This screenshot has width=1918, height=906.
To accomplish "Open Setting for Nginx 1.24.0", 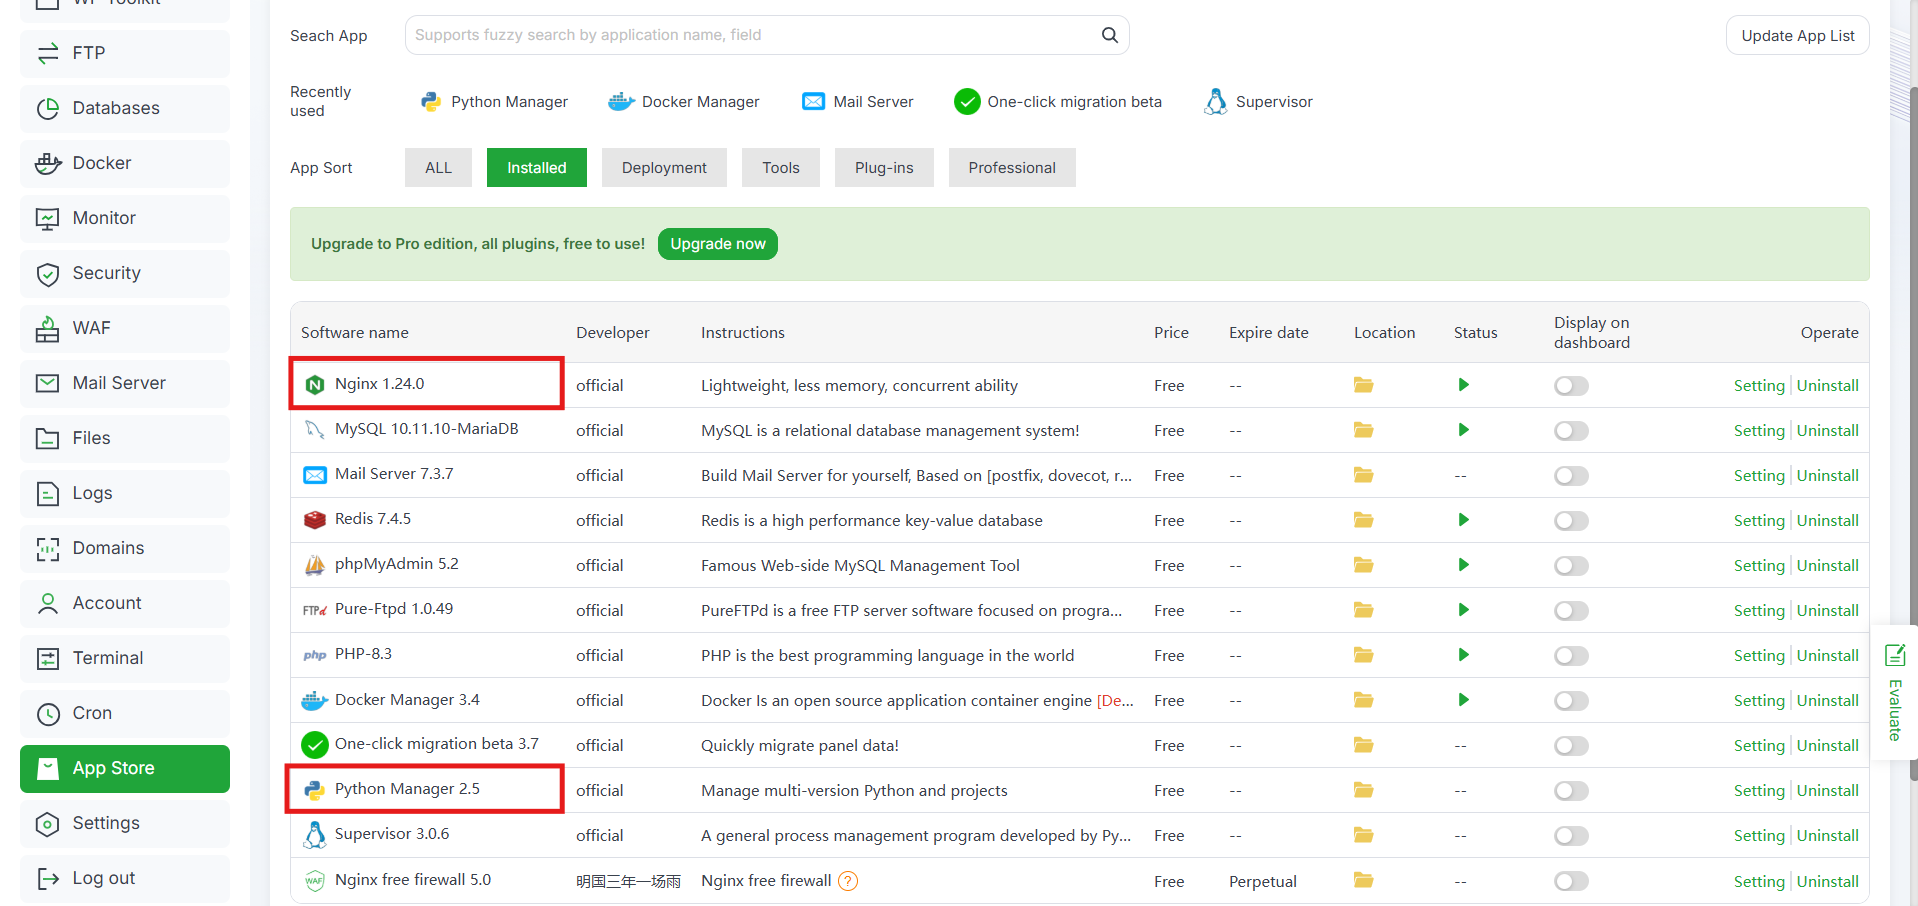I will pos(1759,386).
